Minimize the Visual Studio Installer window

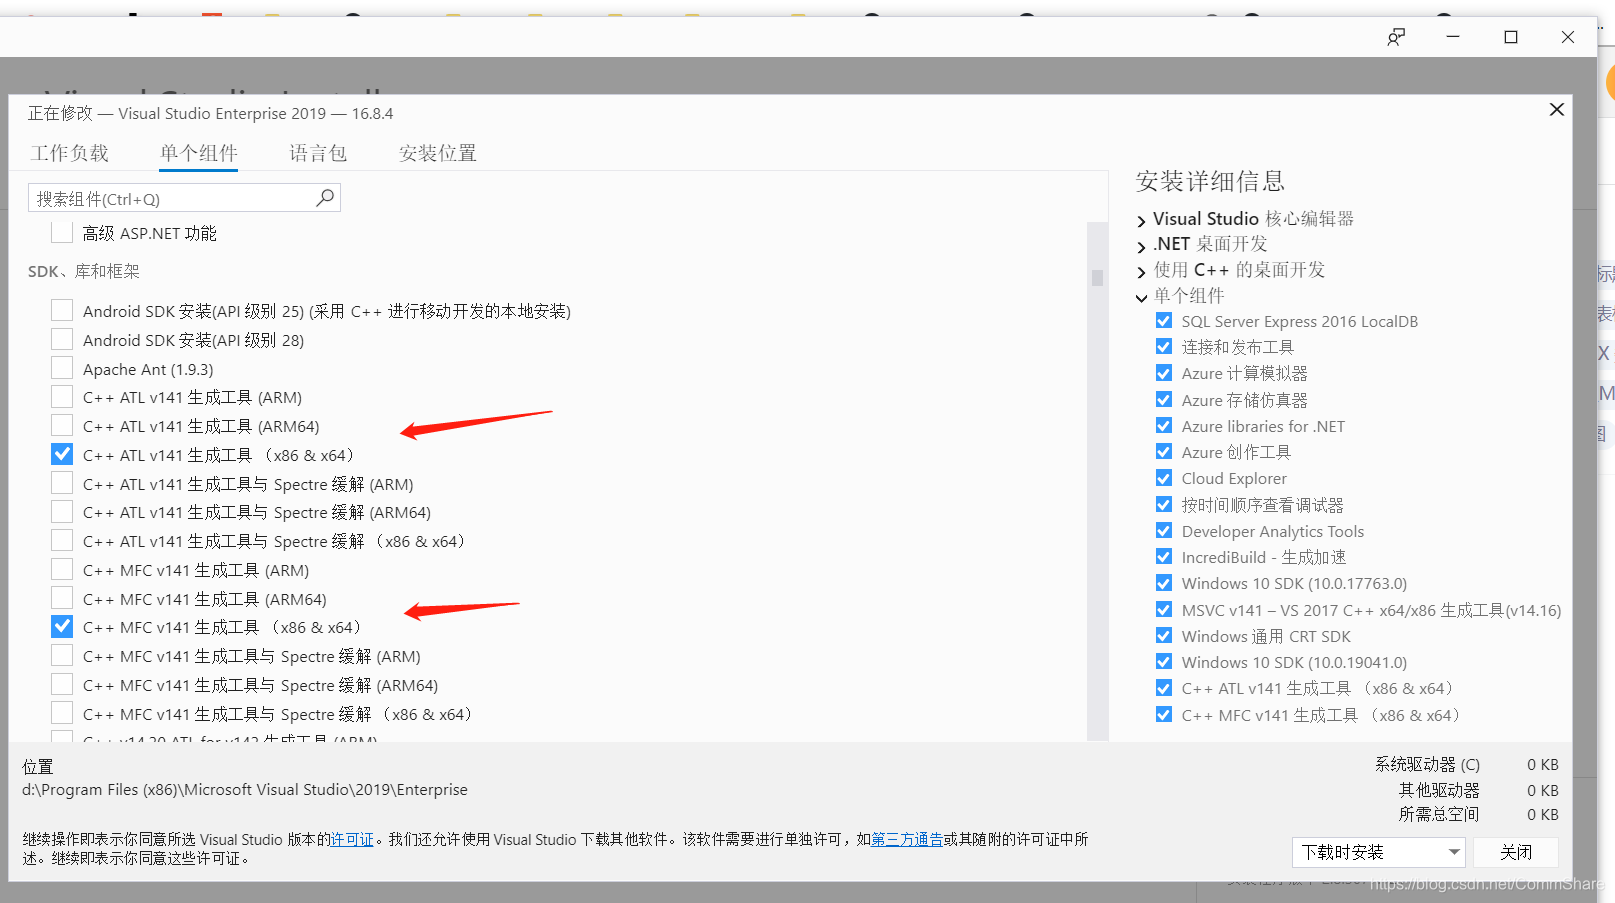[x=1453, y=37]
